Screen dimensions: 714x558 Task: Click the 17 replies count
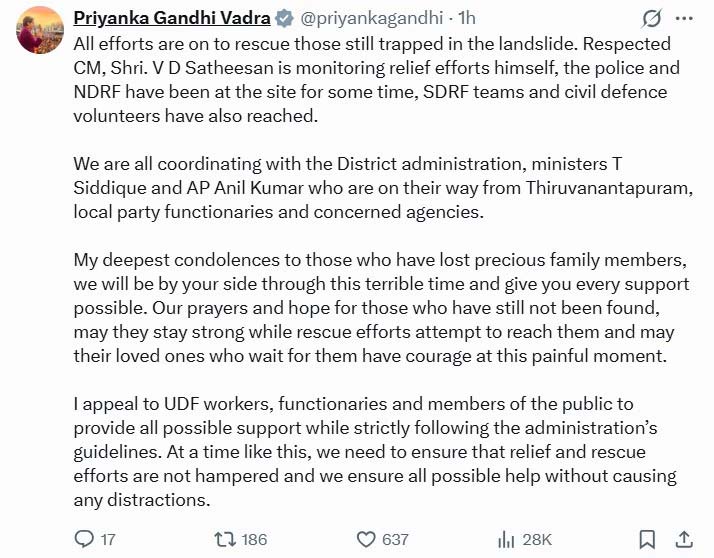[x=108, y=540]
